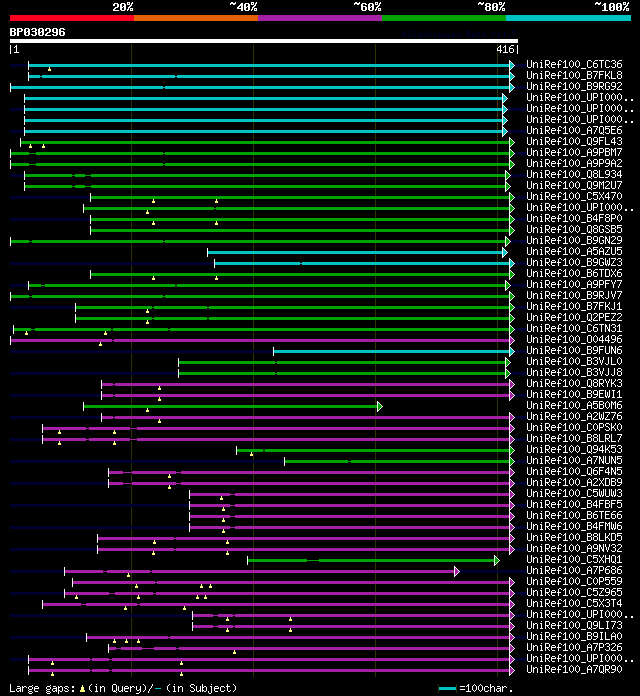
Task: Click the cyan alignment bar of UniRef100_B9FUN6
Action: pos(391,352)
